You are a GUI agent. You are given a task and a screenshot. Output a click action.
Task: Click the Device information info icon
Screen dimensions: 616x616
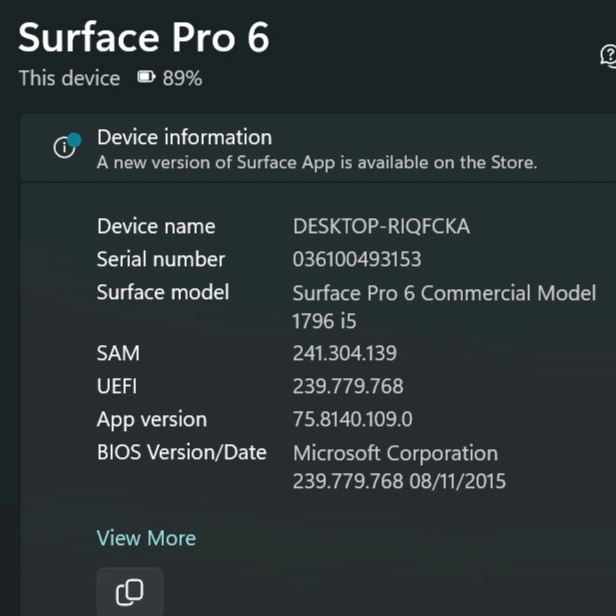coord(66,146)
